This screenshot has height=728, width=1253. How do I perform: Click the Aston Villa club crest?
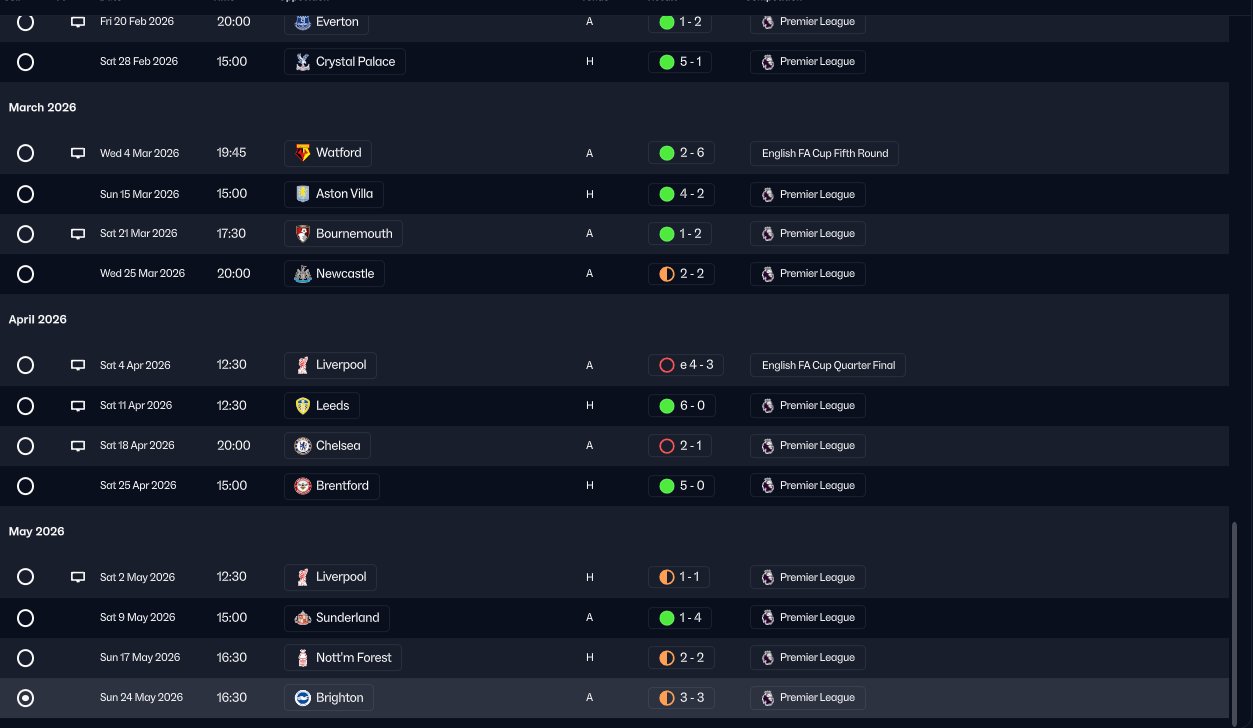pos(303,194)
